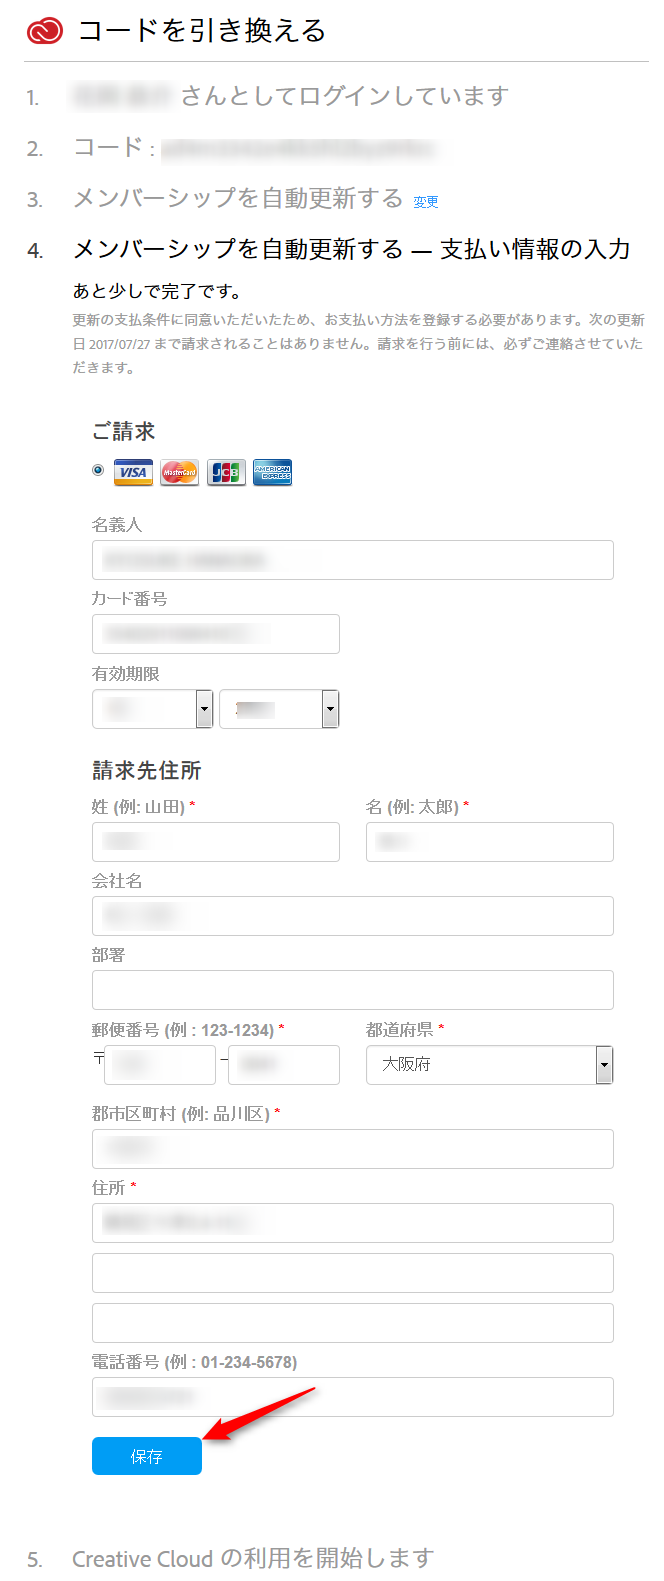Click the 姓 last name field
The image size is (664, 1581).
[216, 842]
